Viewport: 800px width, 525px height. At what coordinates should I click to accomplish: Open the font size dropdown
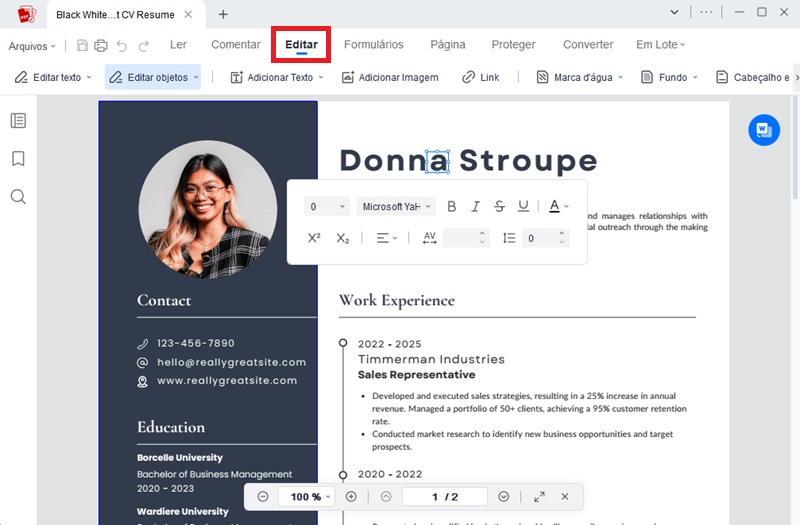tap(328, 207)
